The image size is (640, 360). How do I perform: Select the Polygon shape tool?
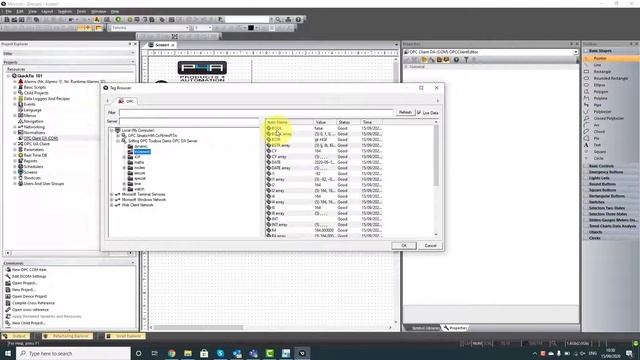pyautogui.click(x=600, y=92)
